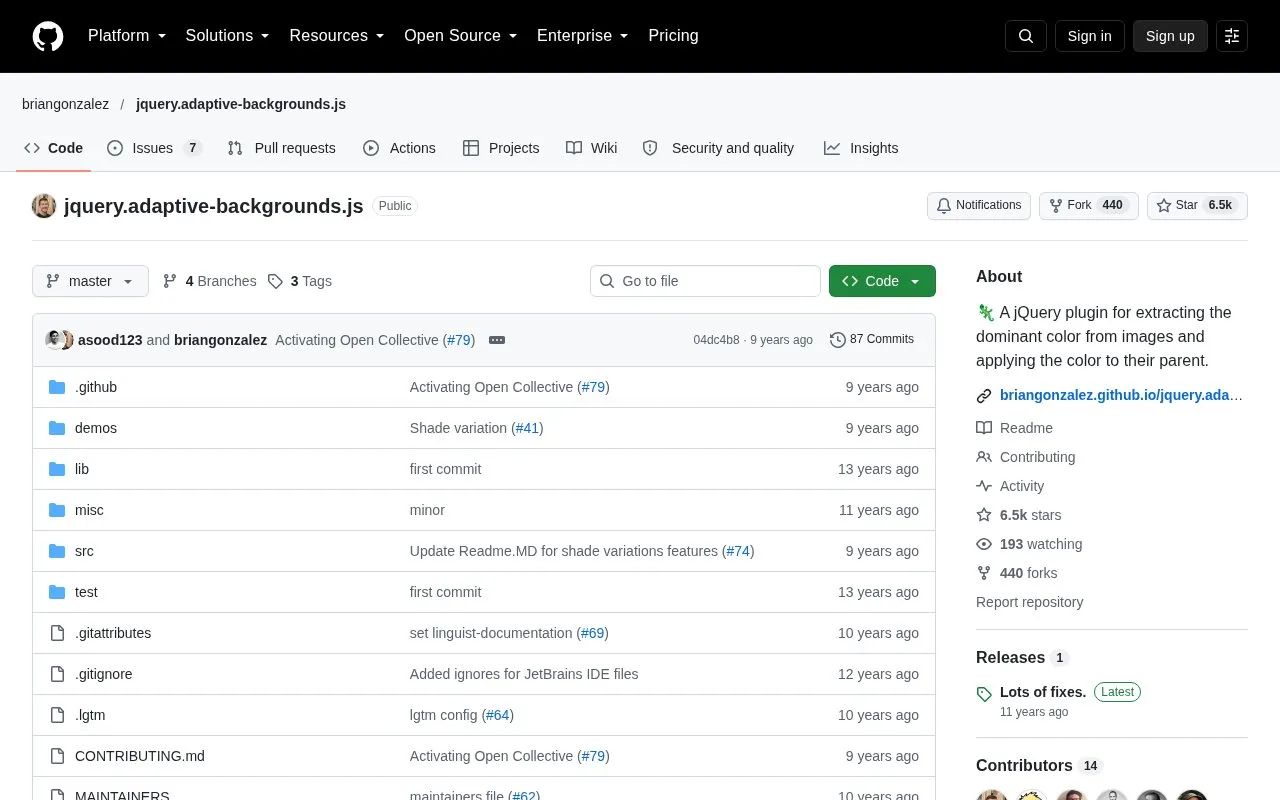Open the Pricing link
The width and height of the screenshot is (1280, 800).
tap(673, 36)
